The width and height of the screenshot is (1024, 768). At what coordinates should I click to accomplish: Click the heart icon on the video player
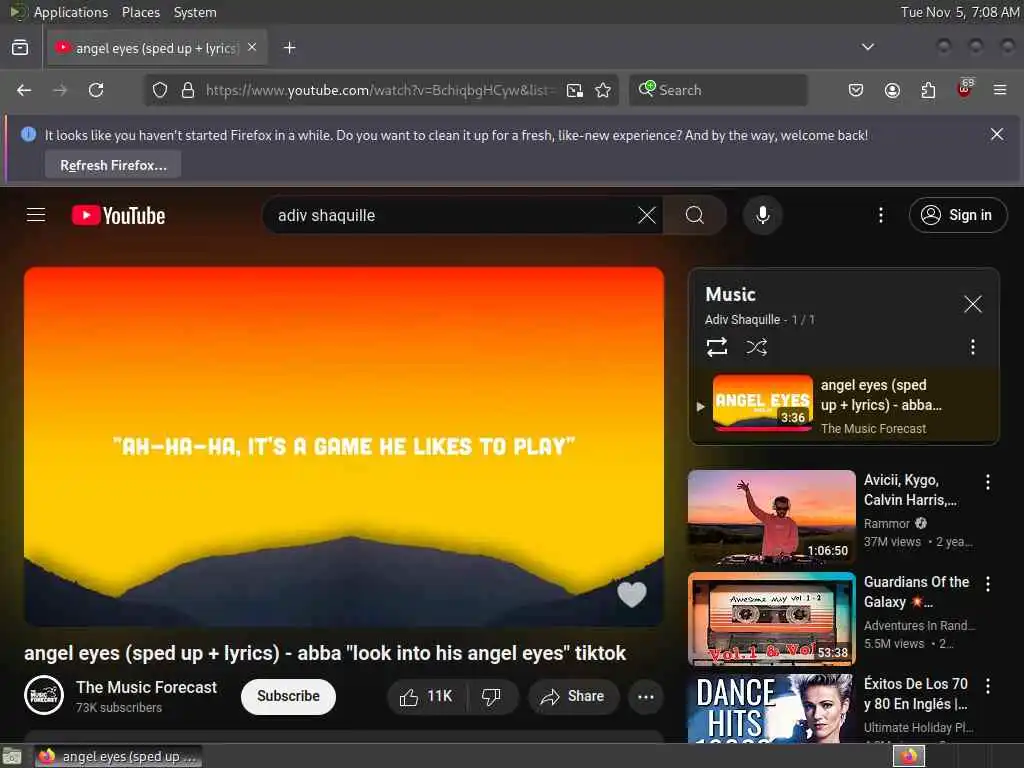632,594
